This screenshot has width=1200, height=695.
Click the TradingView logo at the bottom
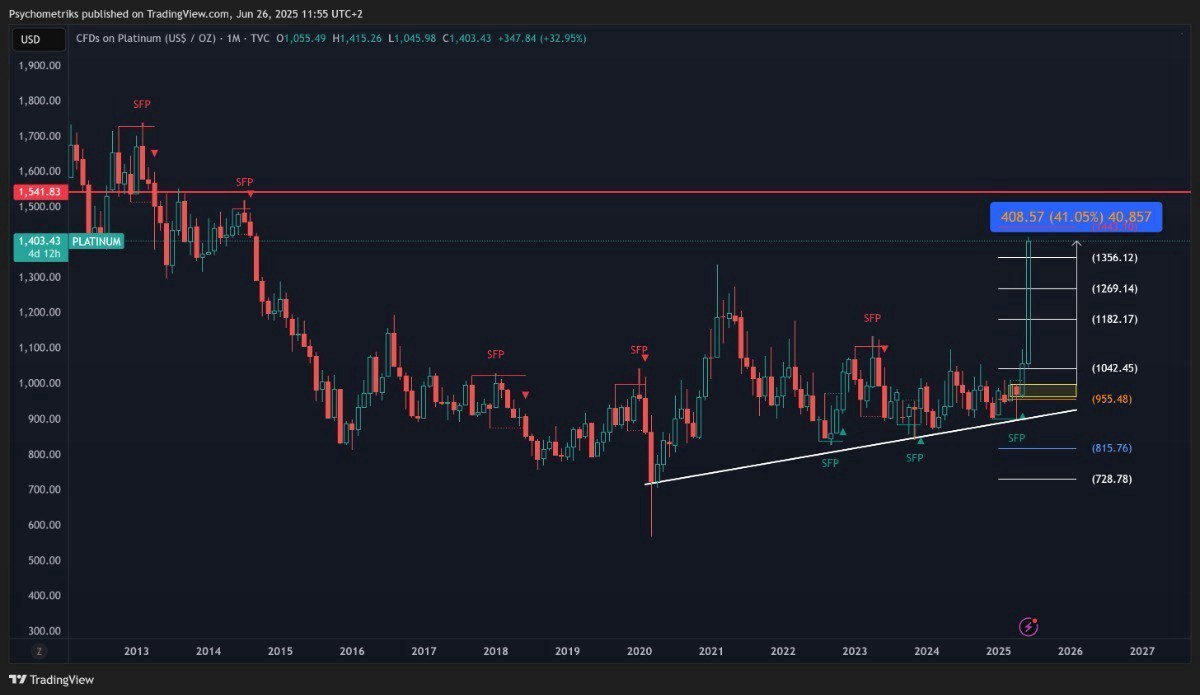coord(51,680)
